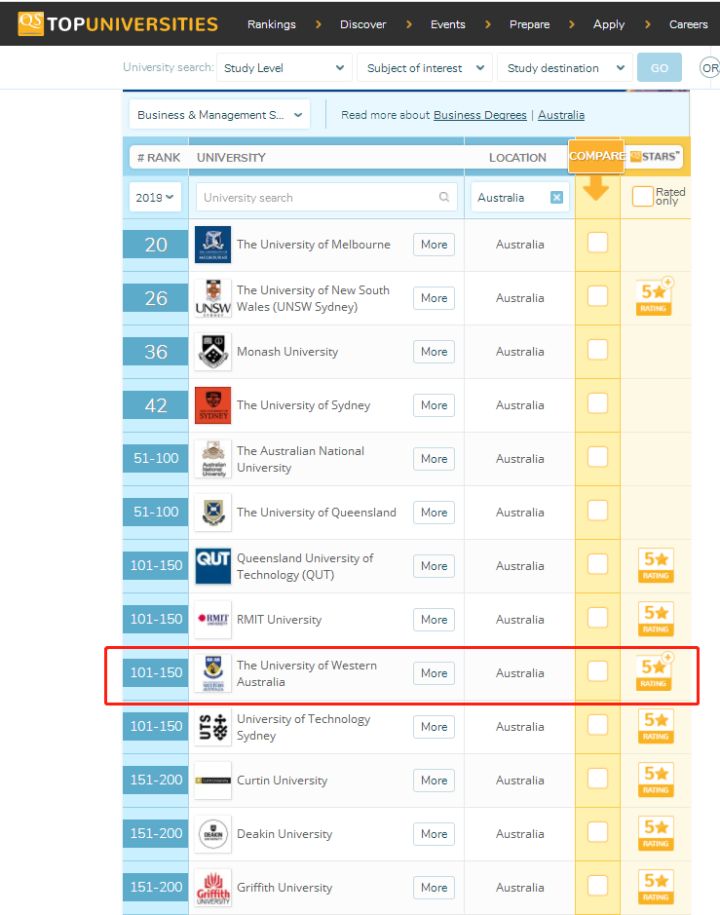
Task: Click the Business Degrees link
Action: [480, 115]
